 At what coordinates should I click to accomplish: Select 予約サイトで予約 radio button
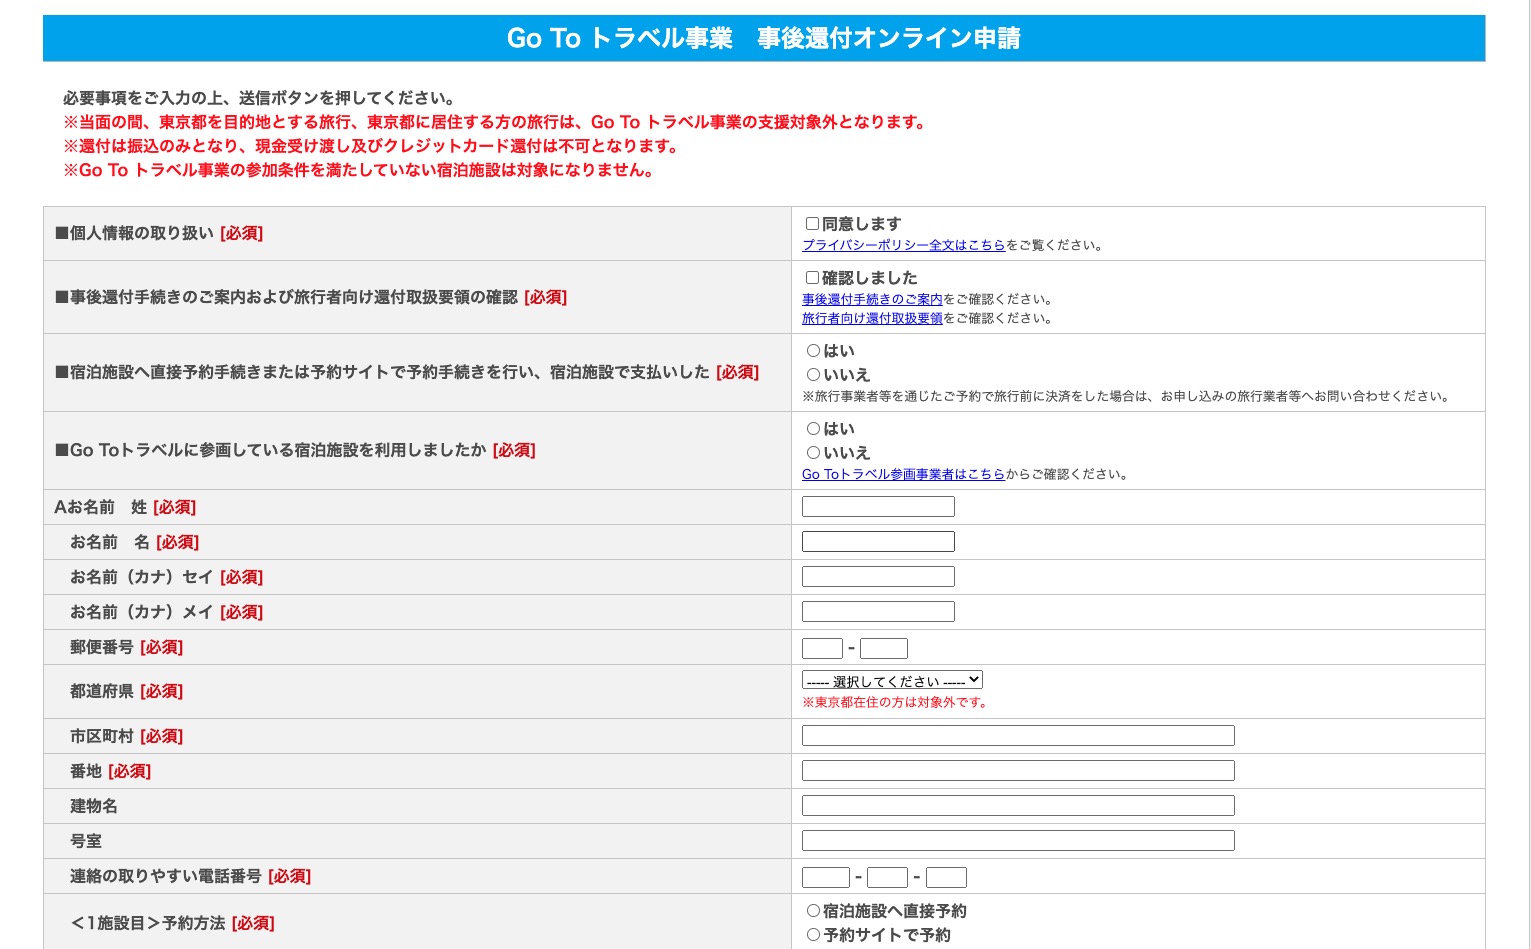coord(813,935)
